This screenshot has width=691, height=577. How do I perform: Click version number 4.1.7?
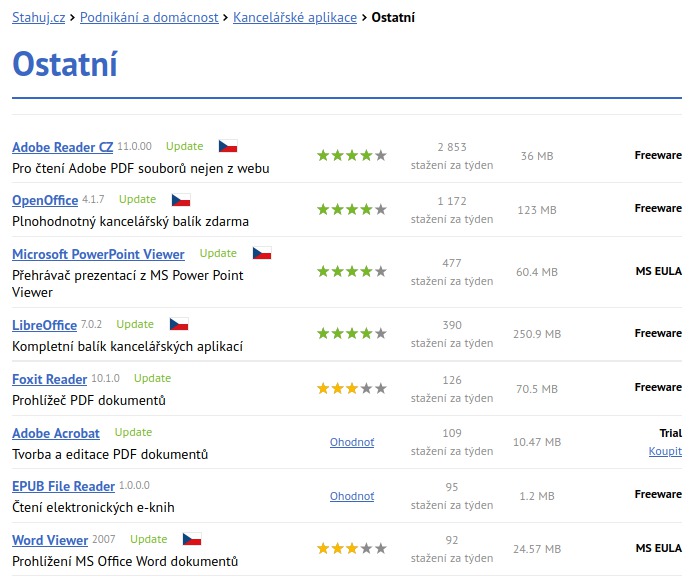(x=93, y=199)
